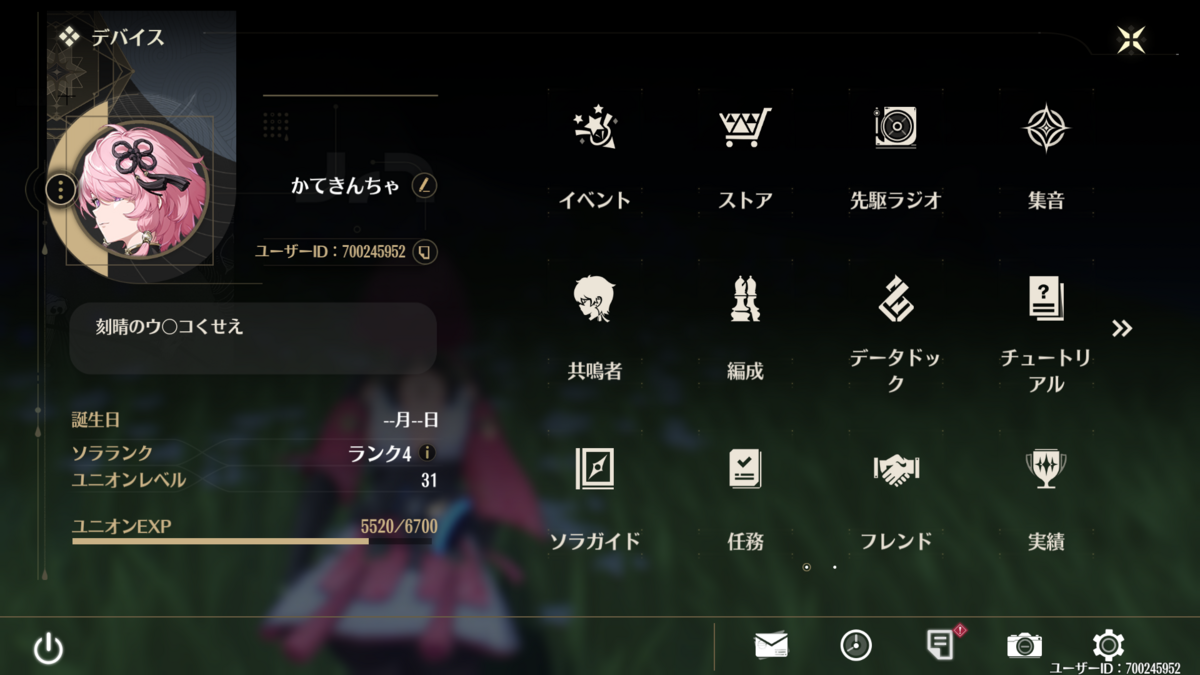The height and width of the screenshot is (675, 1200).
Task: Open the 集音 star icon
Action: pos(1046,128)
